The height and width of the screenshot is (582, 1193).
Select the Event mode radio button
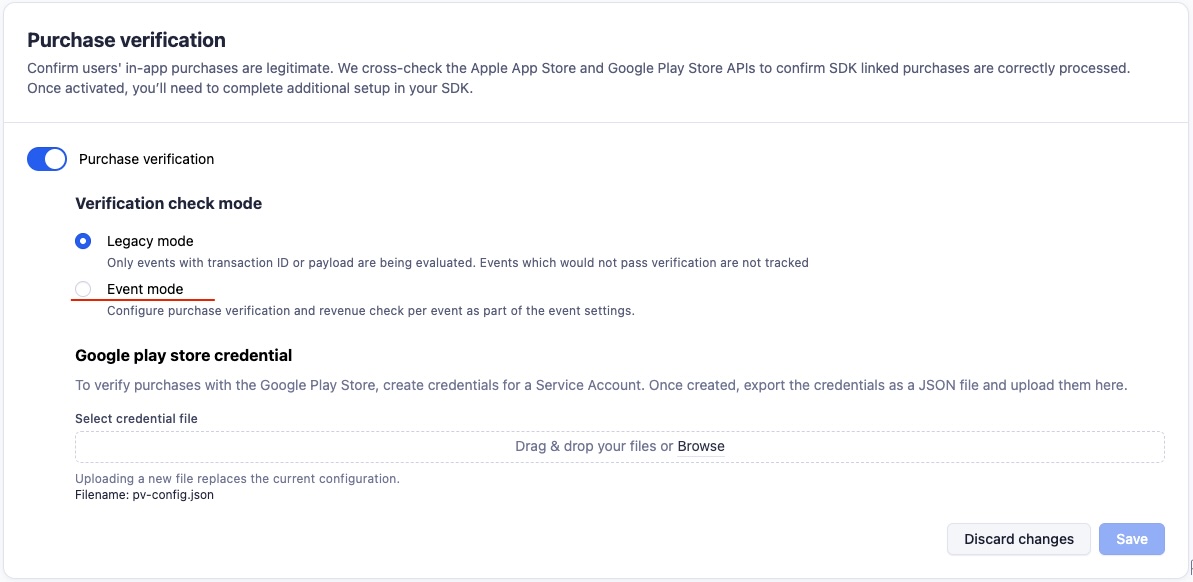point(84,289)
